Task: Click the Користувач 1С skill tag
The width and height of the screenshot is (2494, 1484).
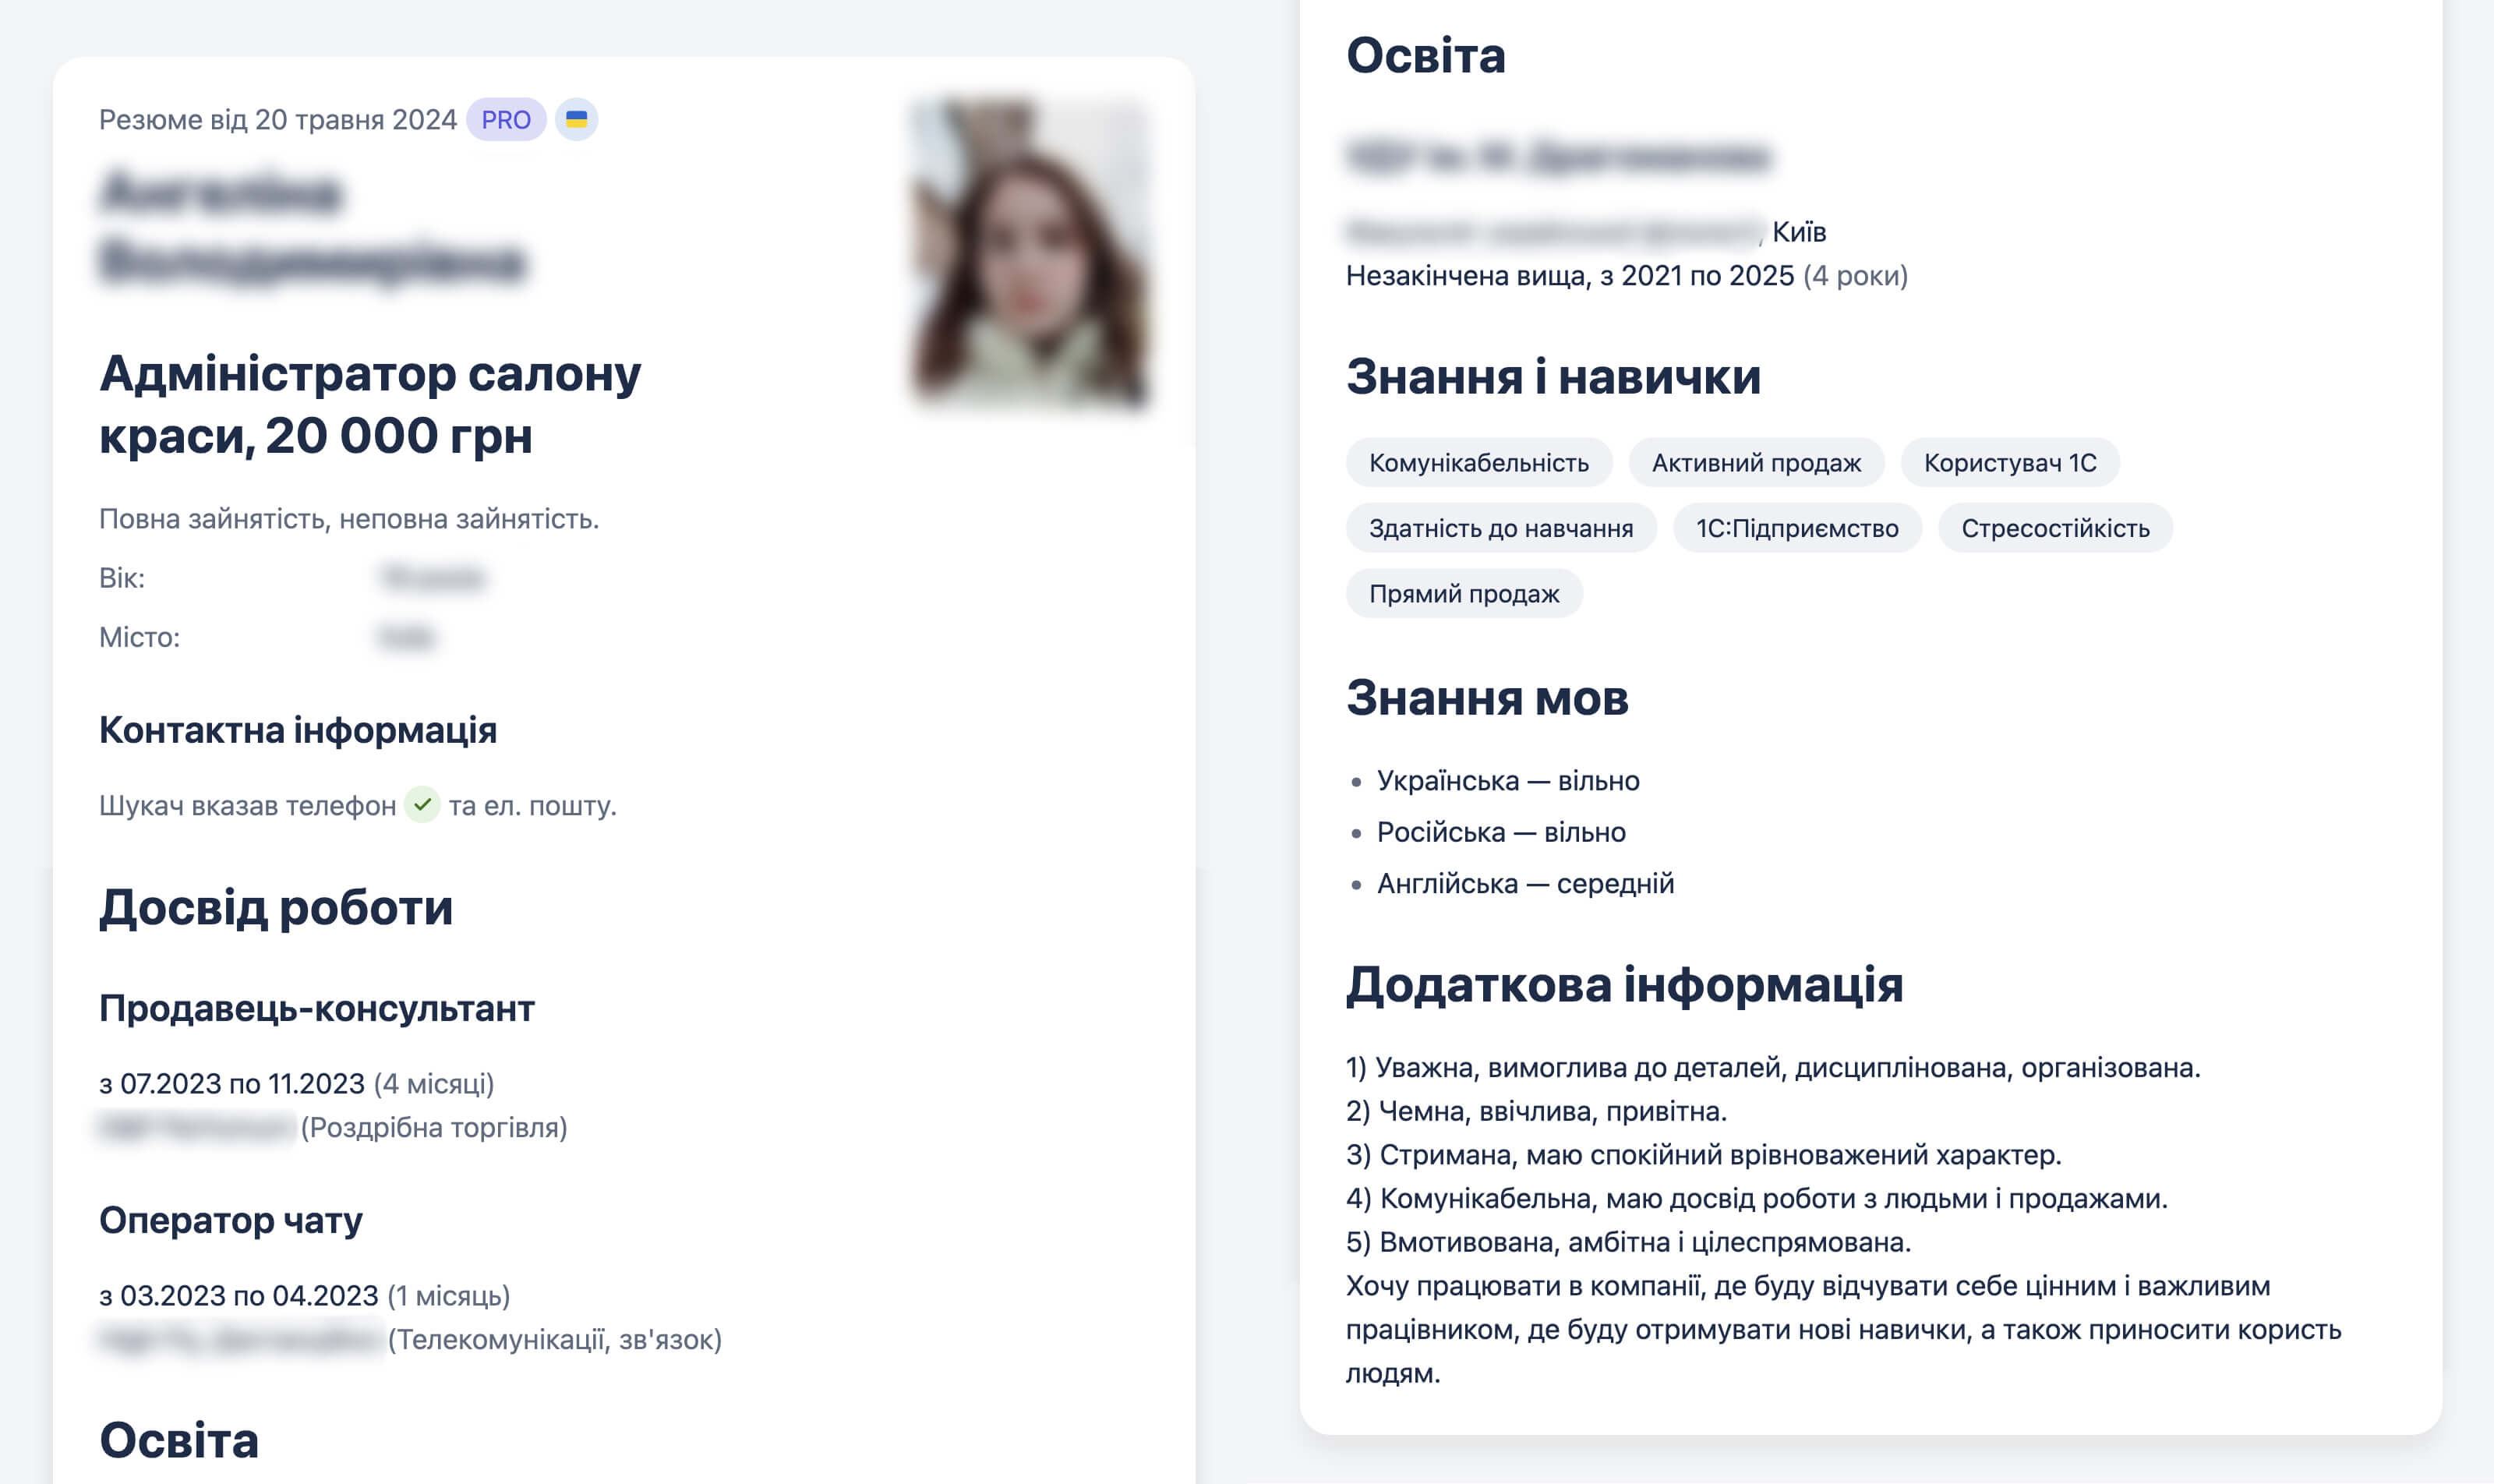Action: pos(2009,463)
